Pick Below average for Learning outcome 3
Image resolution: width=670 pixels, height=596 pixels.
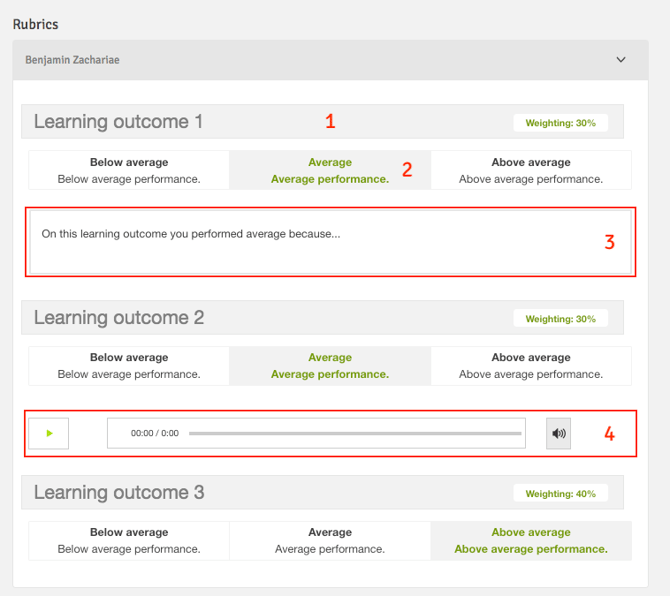[x=129, y=540]
